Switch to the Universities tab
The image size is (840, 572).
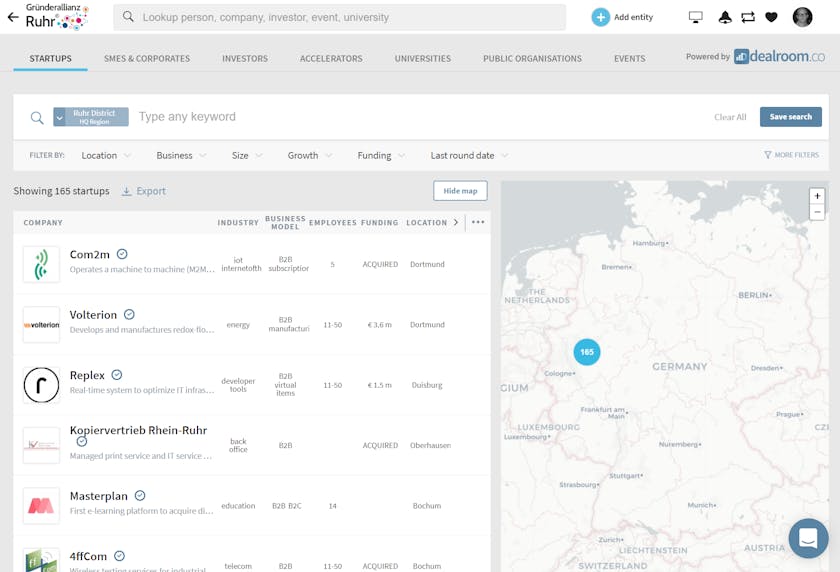click(422, 59)
